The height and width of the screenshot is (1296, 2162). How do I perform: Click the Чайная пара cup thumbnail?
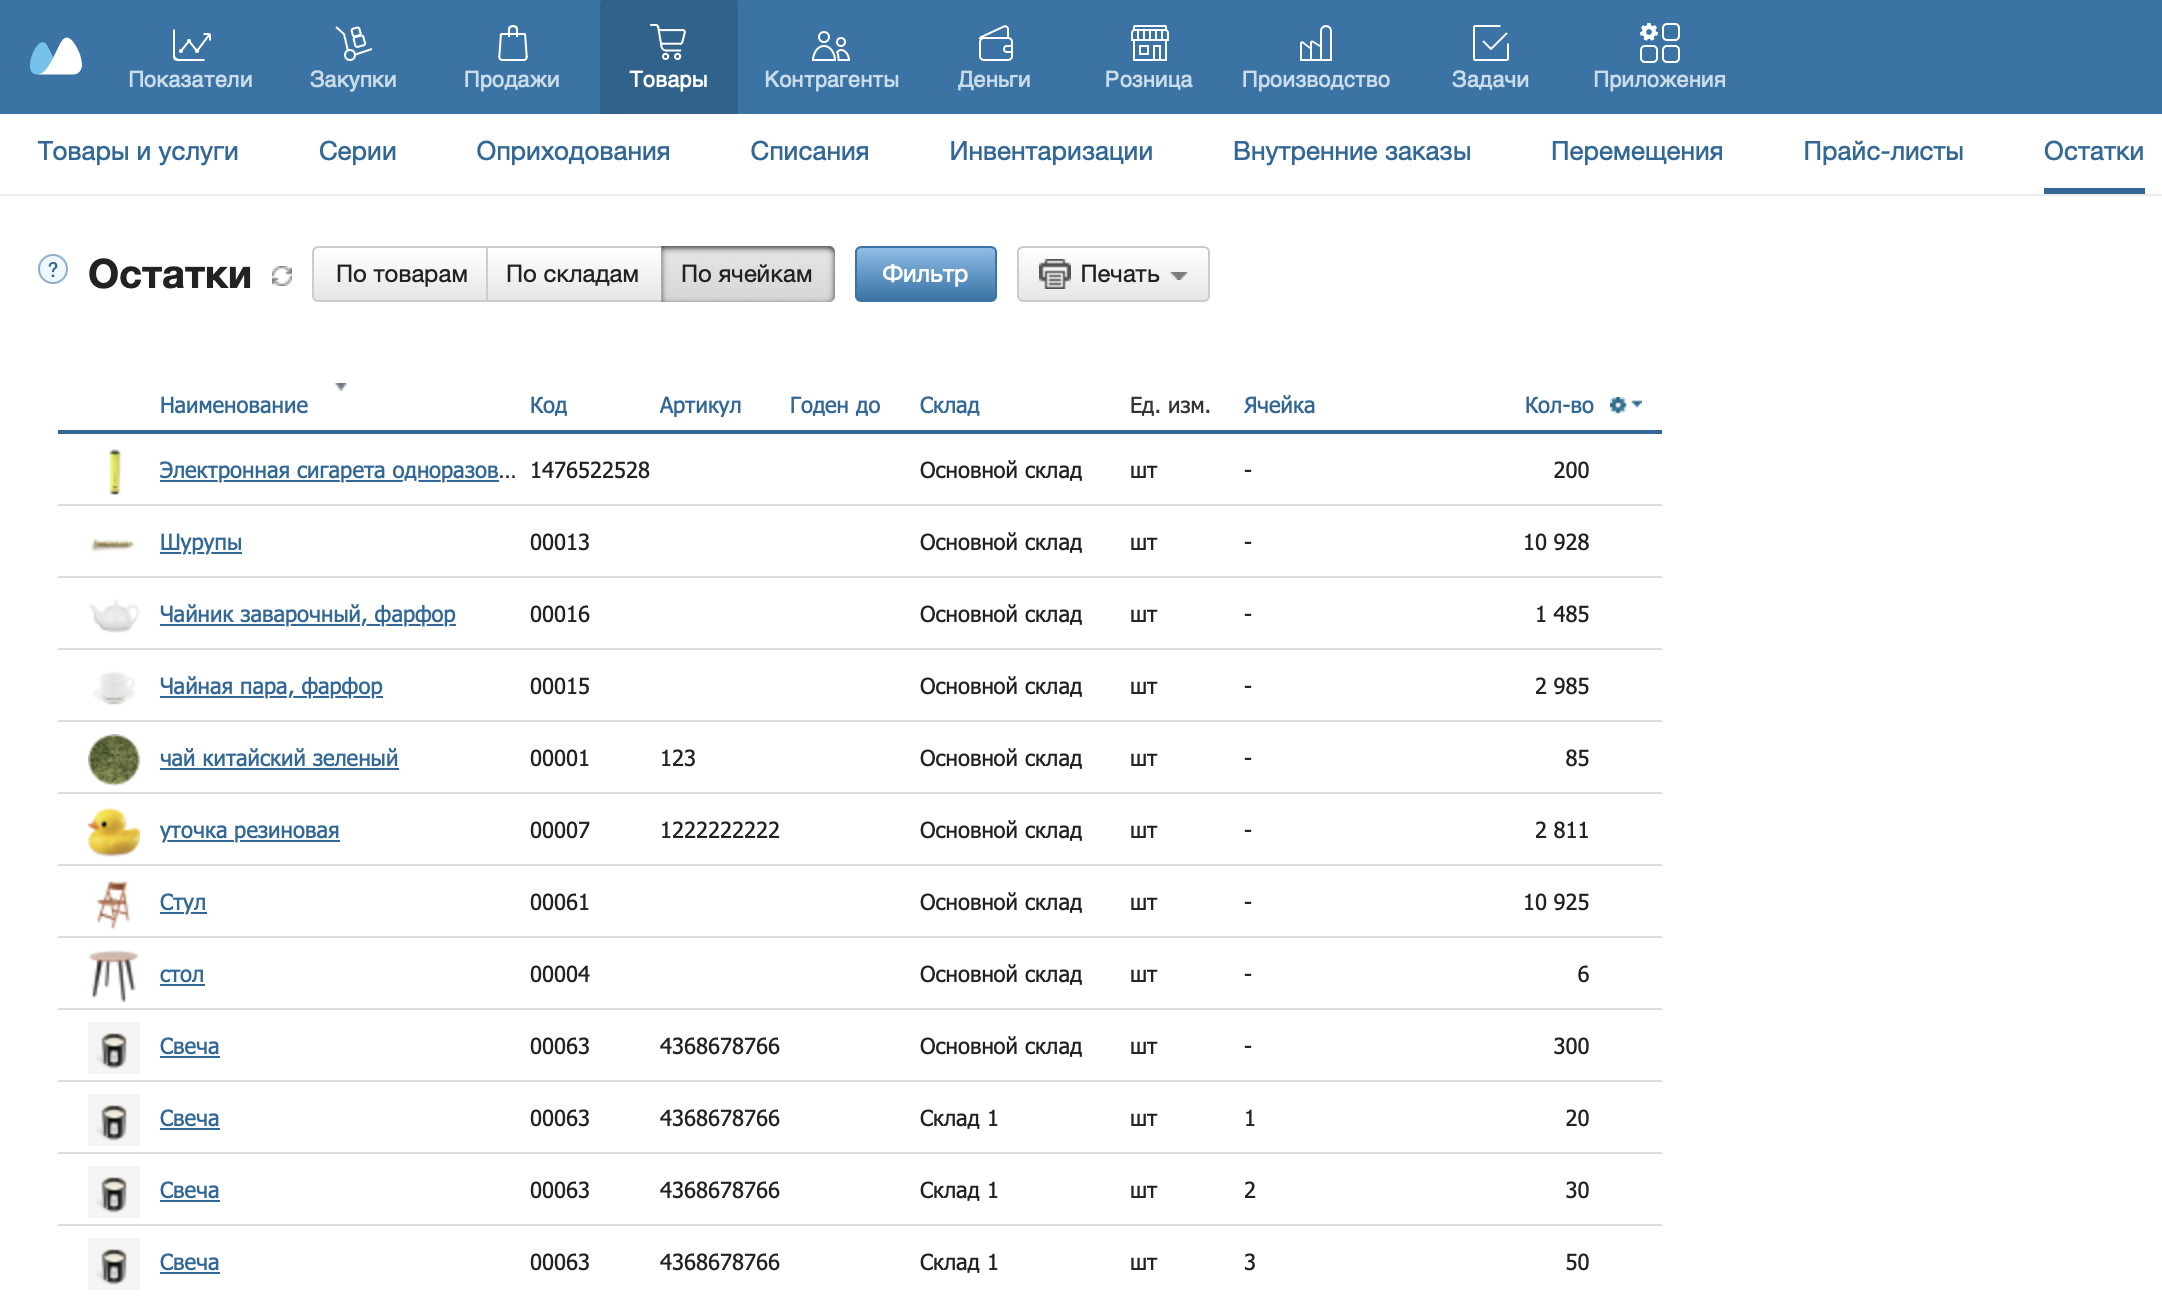[114, 687]
